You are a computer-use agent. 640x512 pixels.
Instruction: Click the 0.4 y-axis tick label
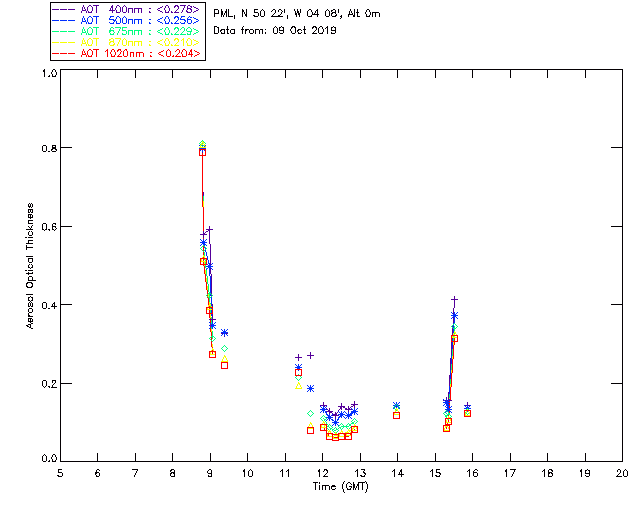point(49,305)
